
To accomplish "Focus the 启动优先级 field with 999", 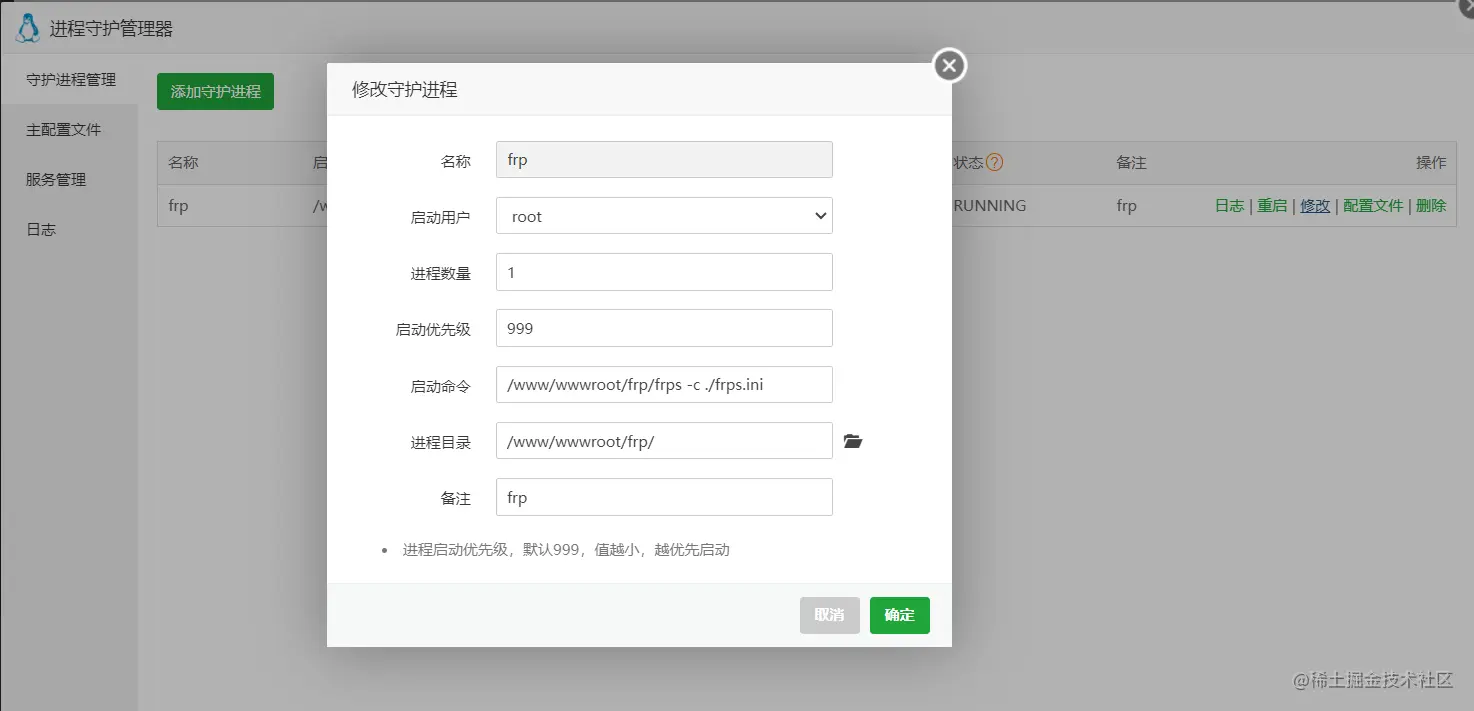I will click(x=664, y=328).
